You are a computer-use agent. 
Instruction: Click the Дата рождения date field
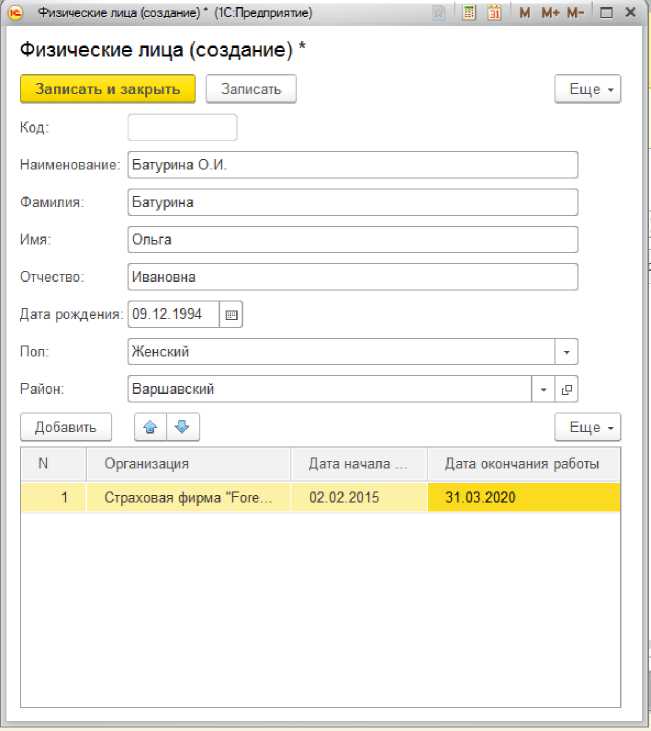coord(173,315)
